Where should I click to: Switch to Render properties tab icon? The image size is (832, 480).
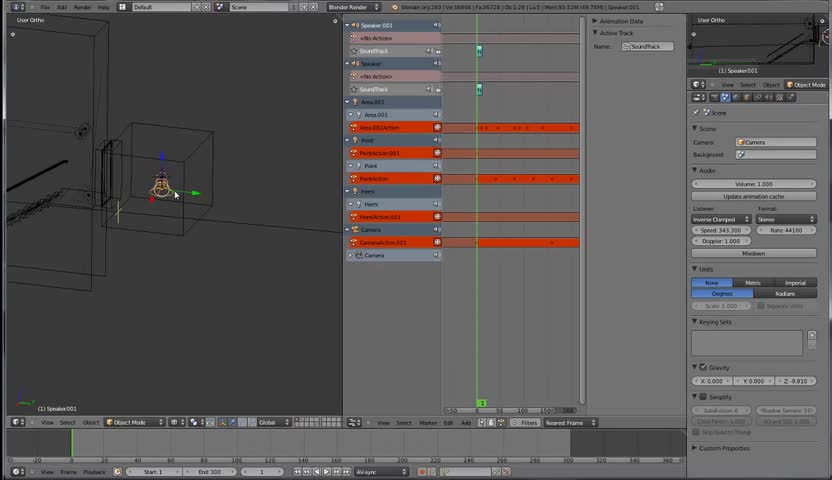tap(714, 98)
